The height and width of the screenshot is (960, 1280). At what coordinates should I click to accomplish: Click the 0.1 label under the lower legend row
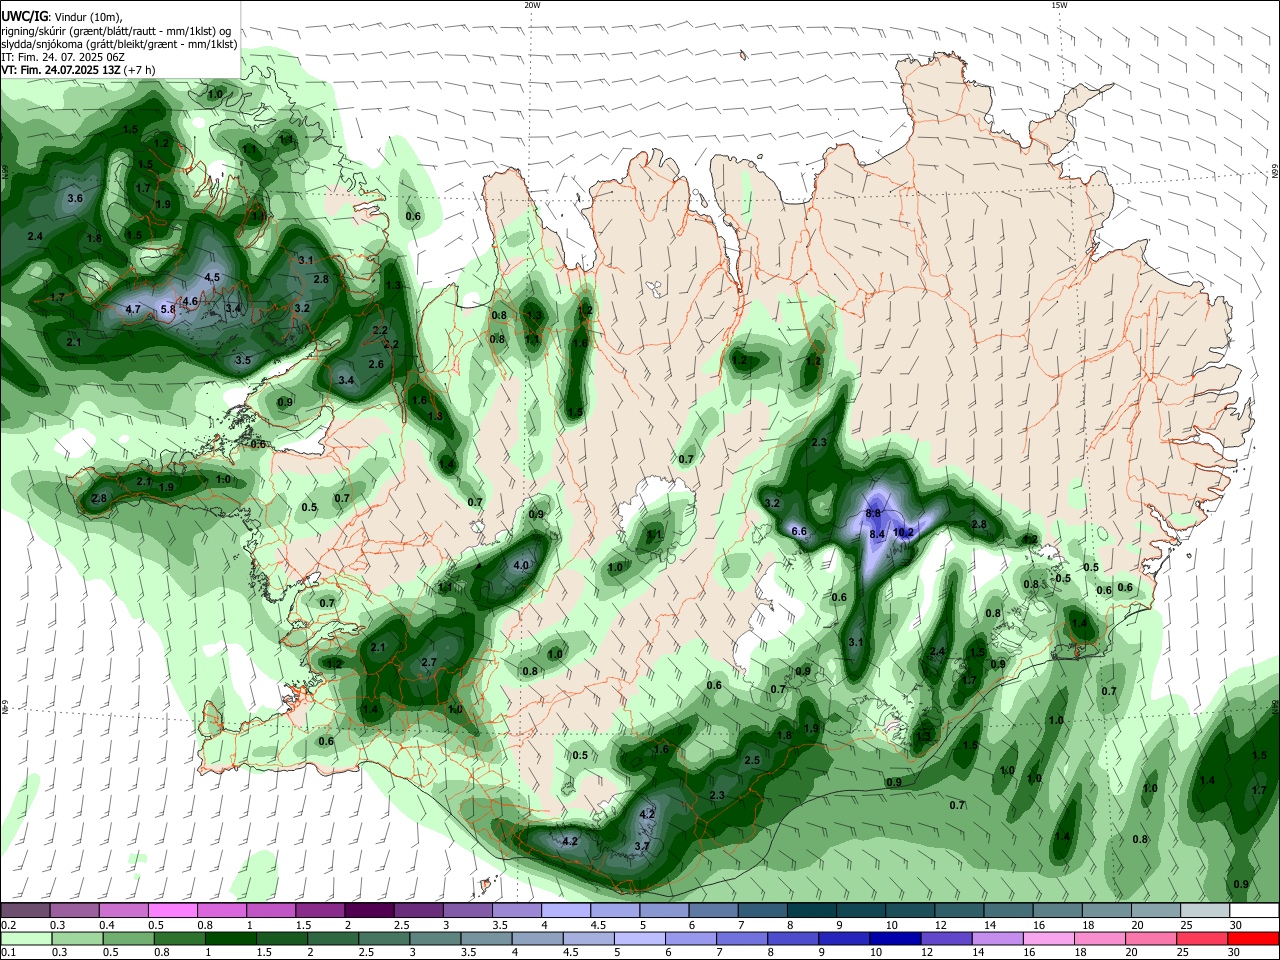8,953
